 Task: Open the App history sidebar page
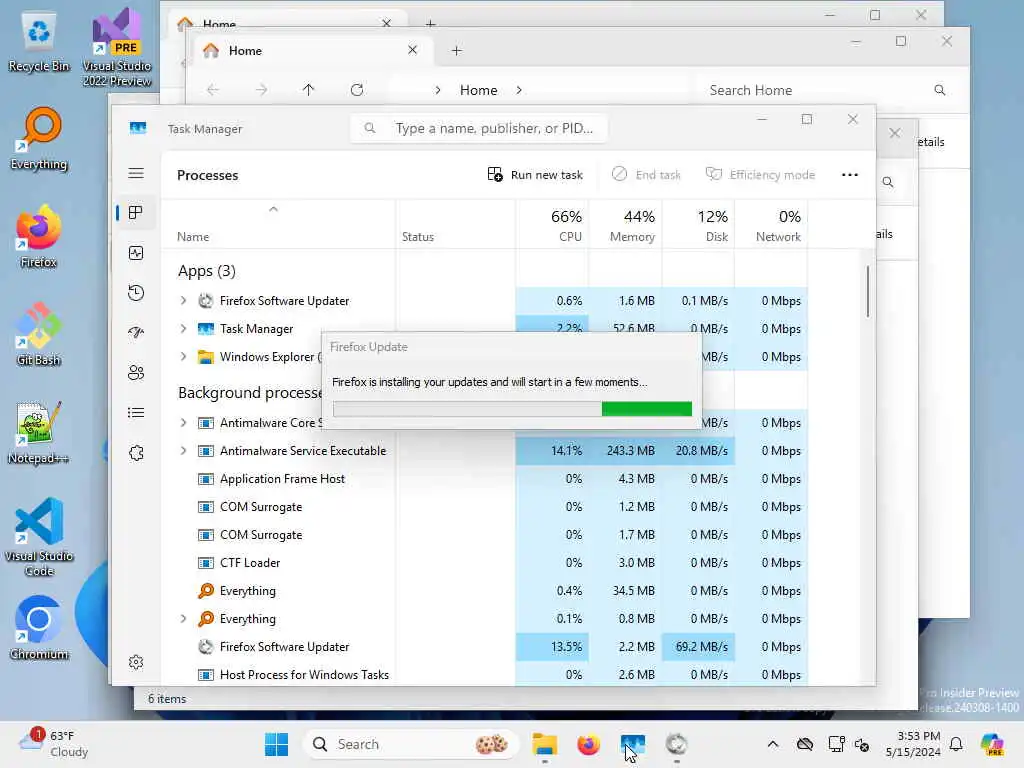tap(136, 293)
